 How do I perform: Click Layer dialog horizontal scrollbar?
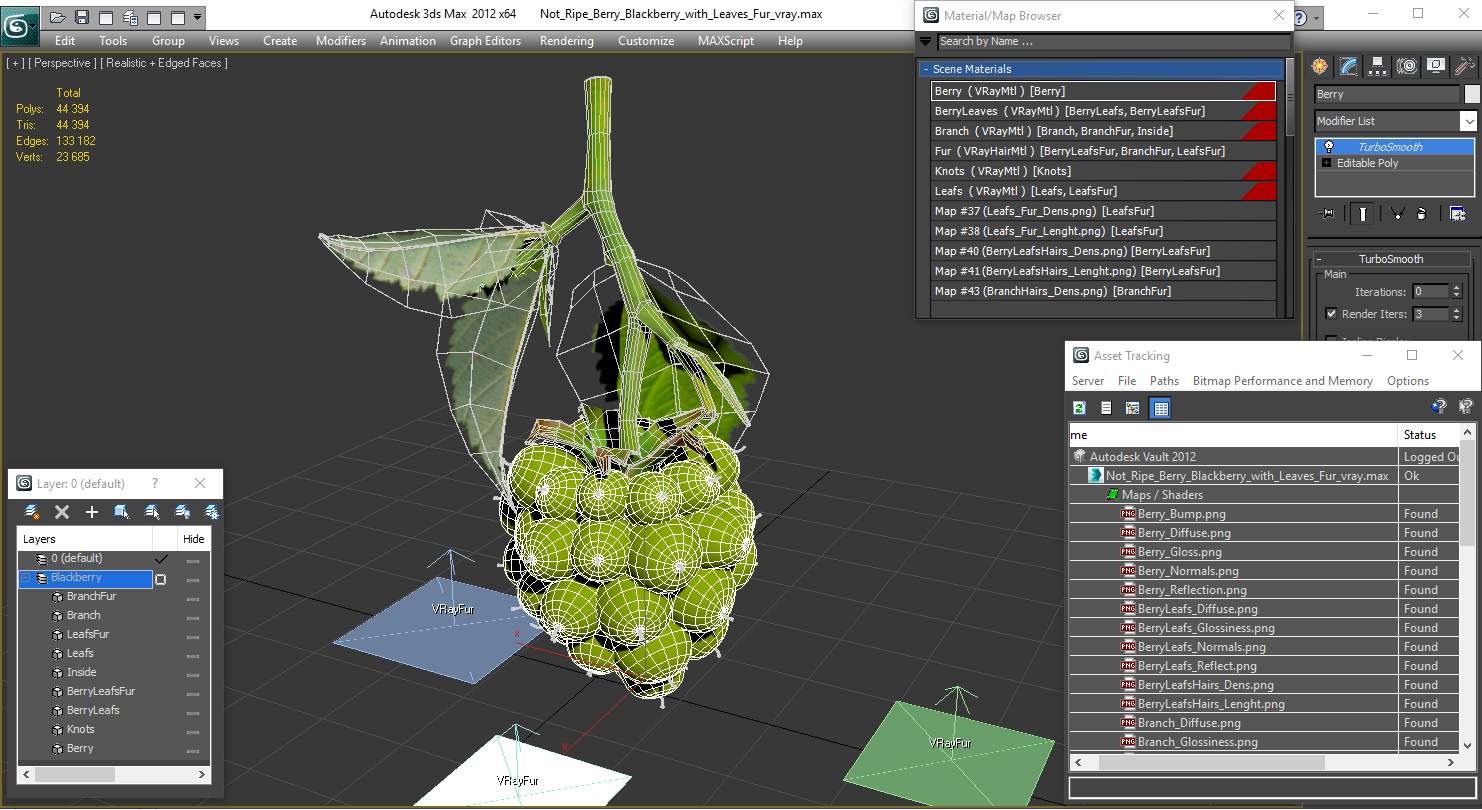pos(114,774)
